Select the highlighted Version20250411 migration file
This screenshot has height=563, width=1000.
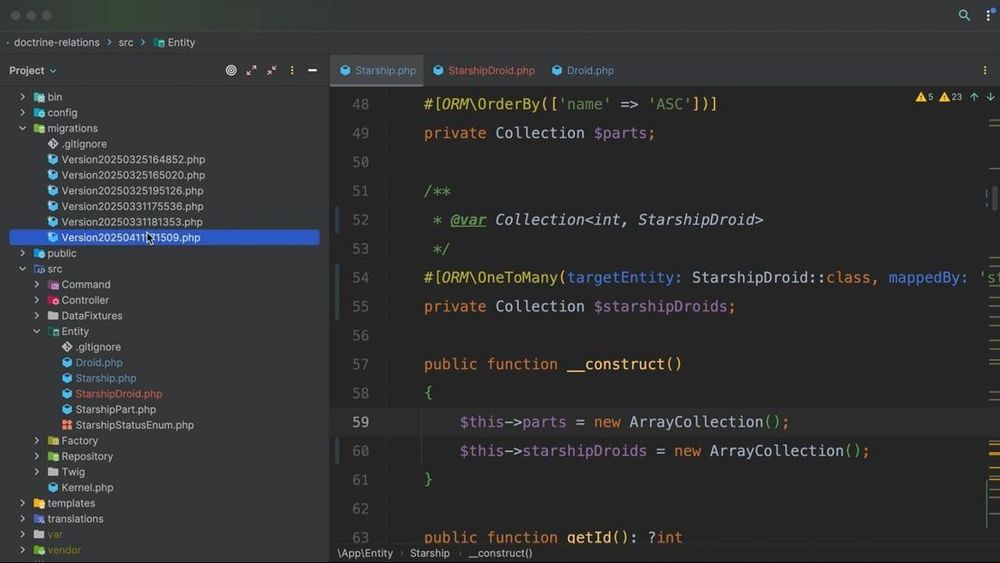pyautogui.click(x=164, y=237)
